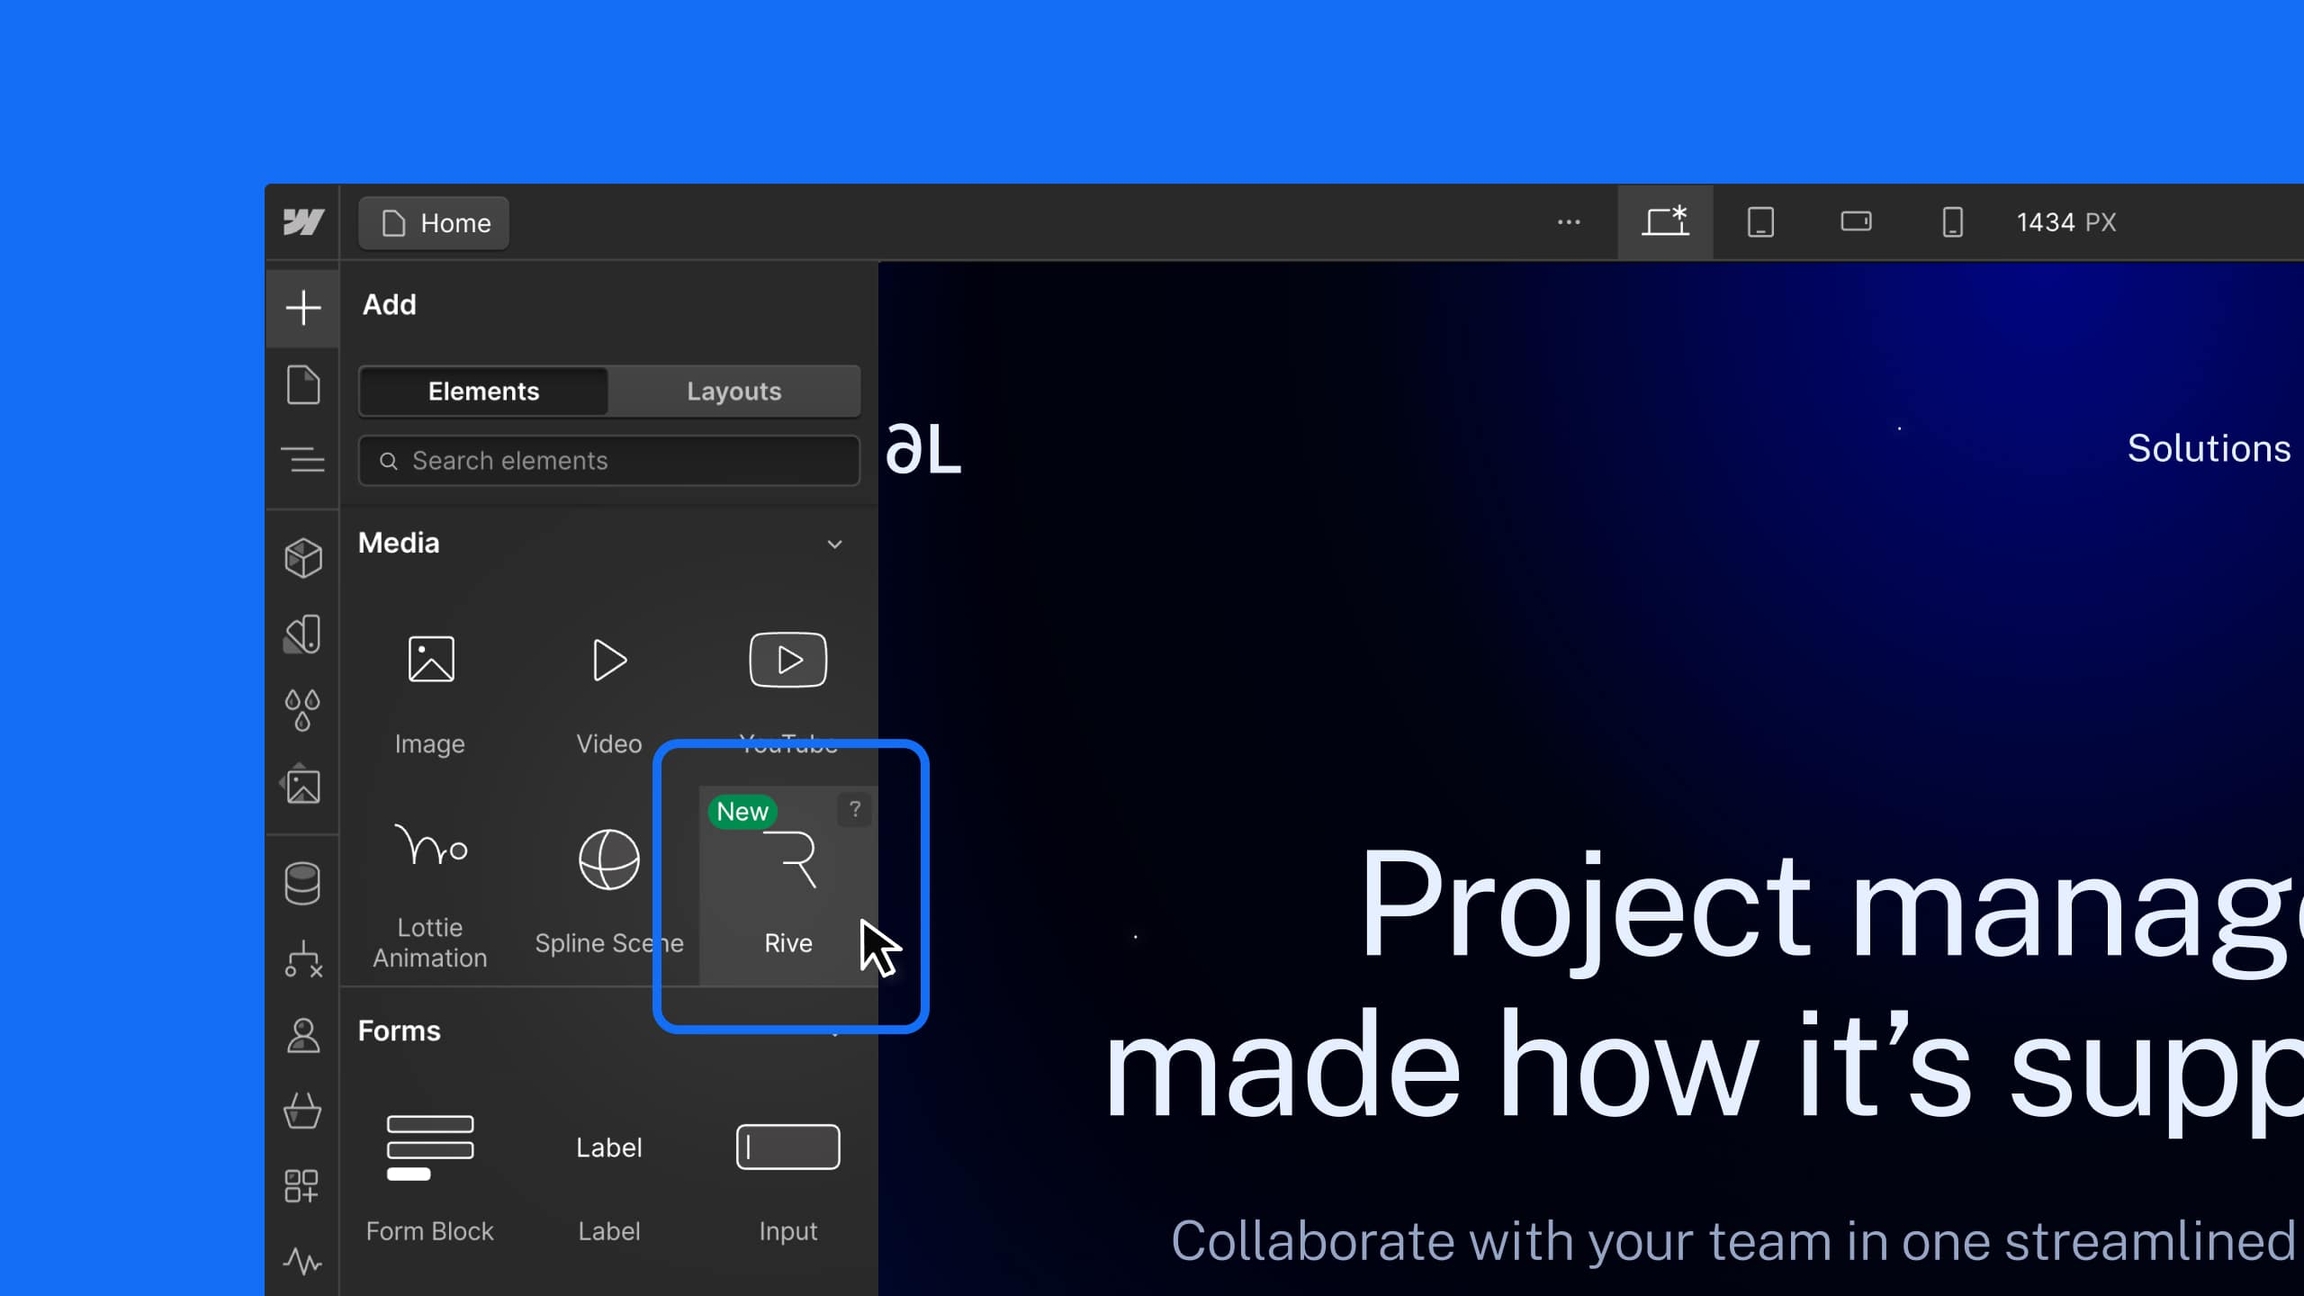Switch to mobile portrait breakpoint
Image resolution: width=2304 pixels, height=1296 pixels.
pos(1951,221)
